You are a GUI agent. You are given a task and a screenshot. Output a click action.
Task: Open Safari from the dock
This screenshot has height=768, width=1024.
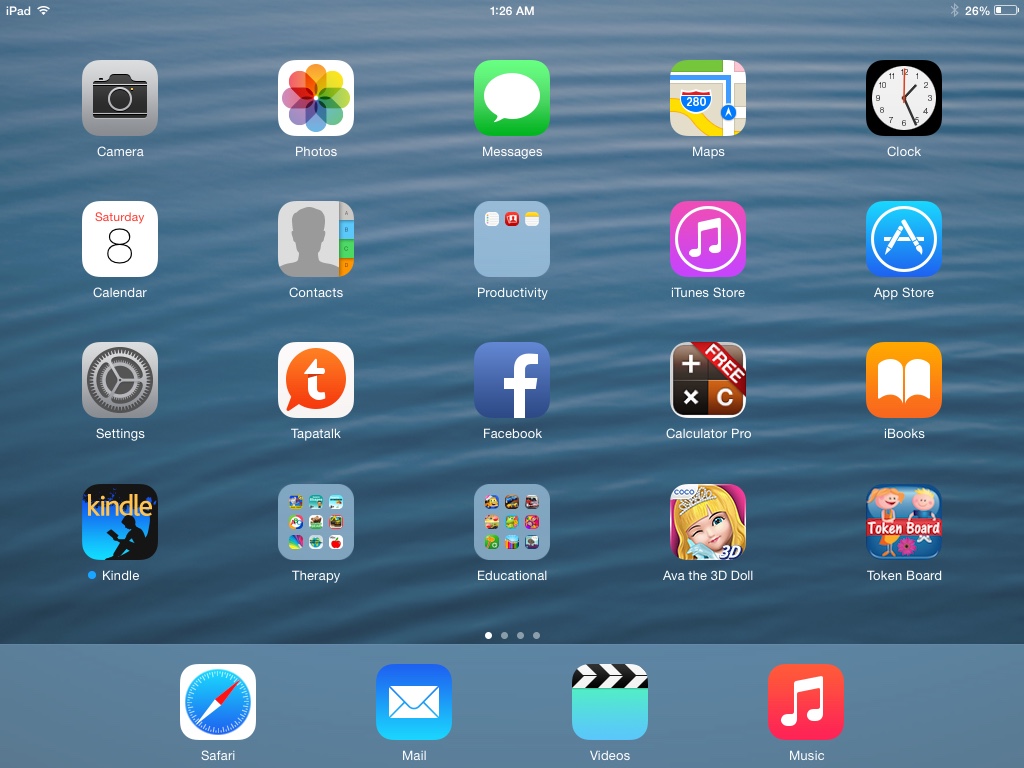pyautogui.click(x=217, y=702)
